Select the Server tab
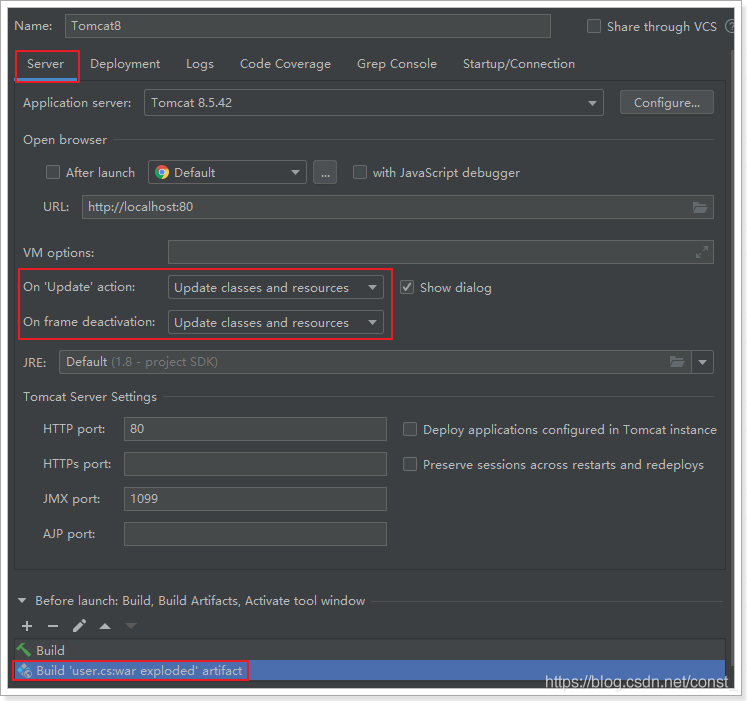 click(x=45, y=64)
